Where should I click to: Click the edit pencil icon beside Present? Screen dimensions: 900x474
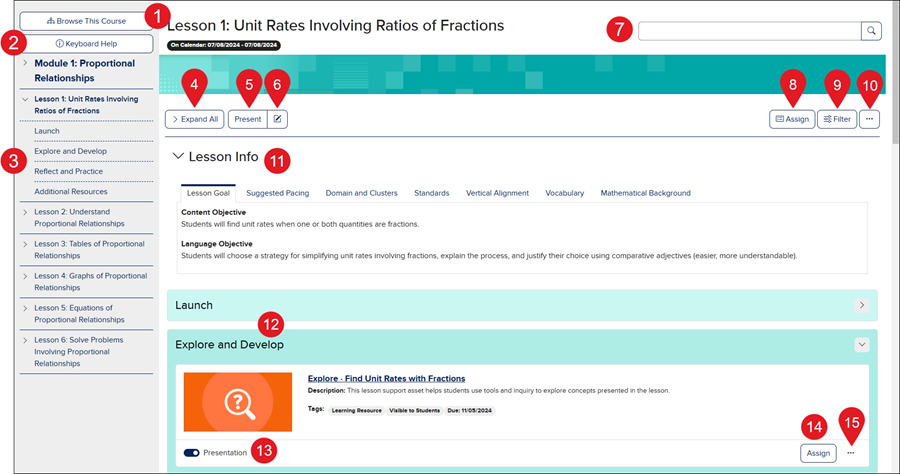(x=277, y=119)
